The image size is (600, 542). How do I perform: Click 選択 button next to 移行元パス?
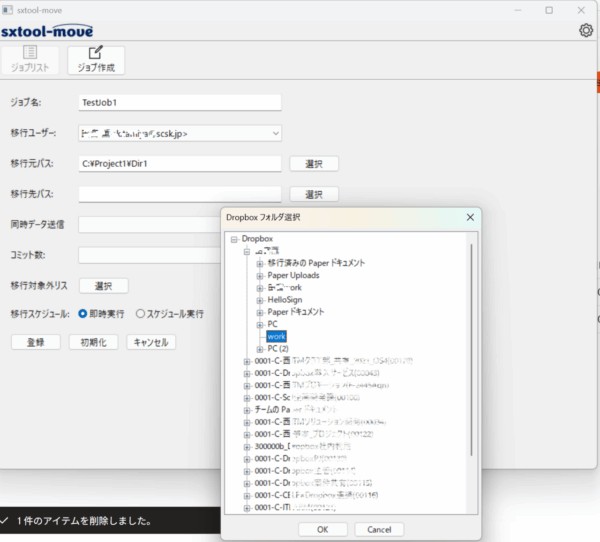[x=314, y=164]
